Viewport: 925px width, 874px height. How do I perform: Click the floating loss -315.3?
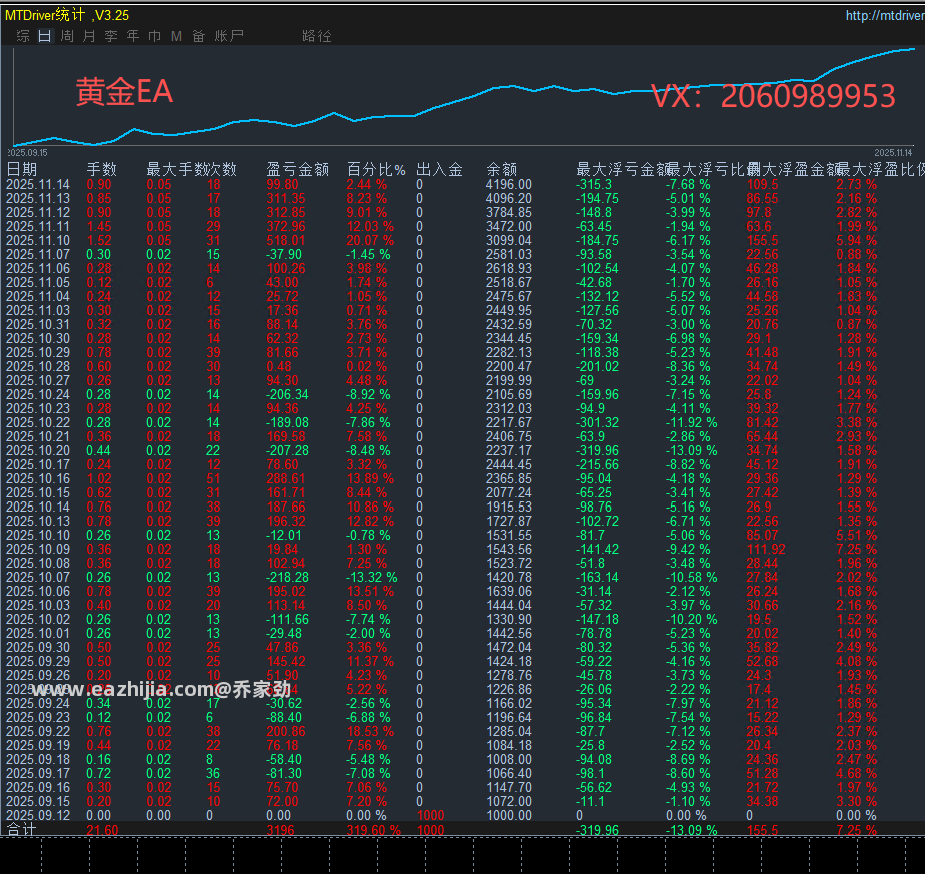593,185
